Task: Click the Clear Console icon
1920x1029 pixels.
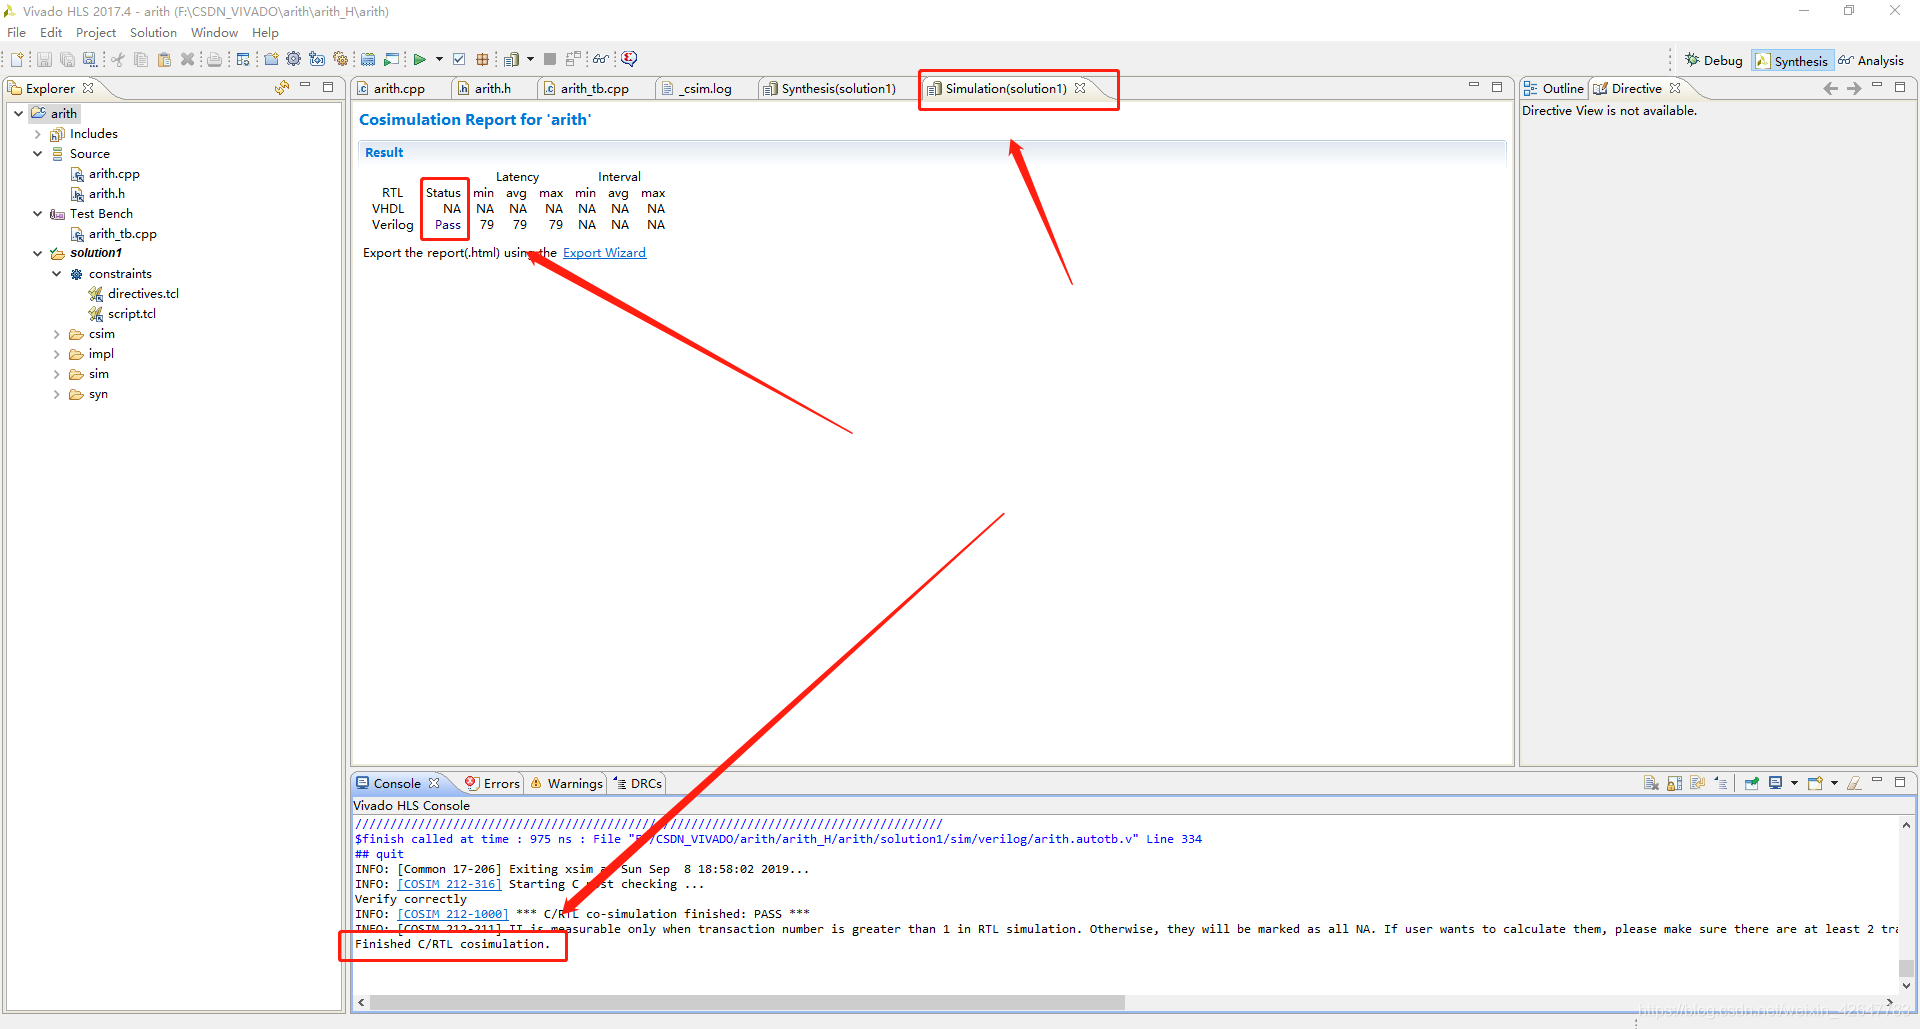Action: click(1651, 783)
